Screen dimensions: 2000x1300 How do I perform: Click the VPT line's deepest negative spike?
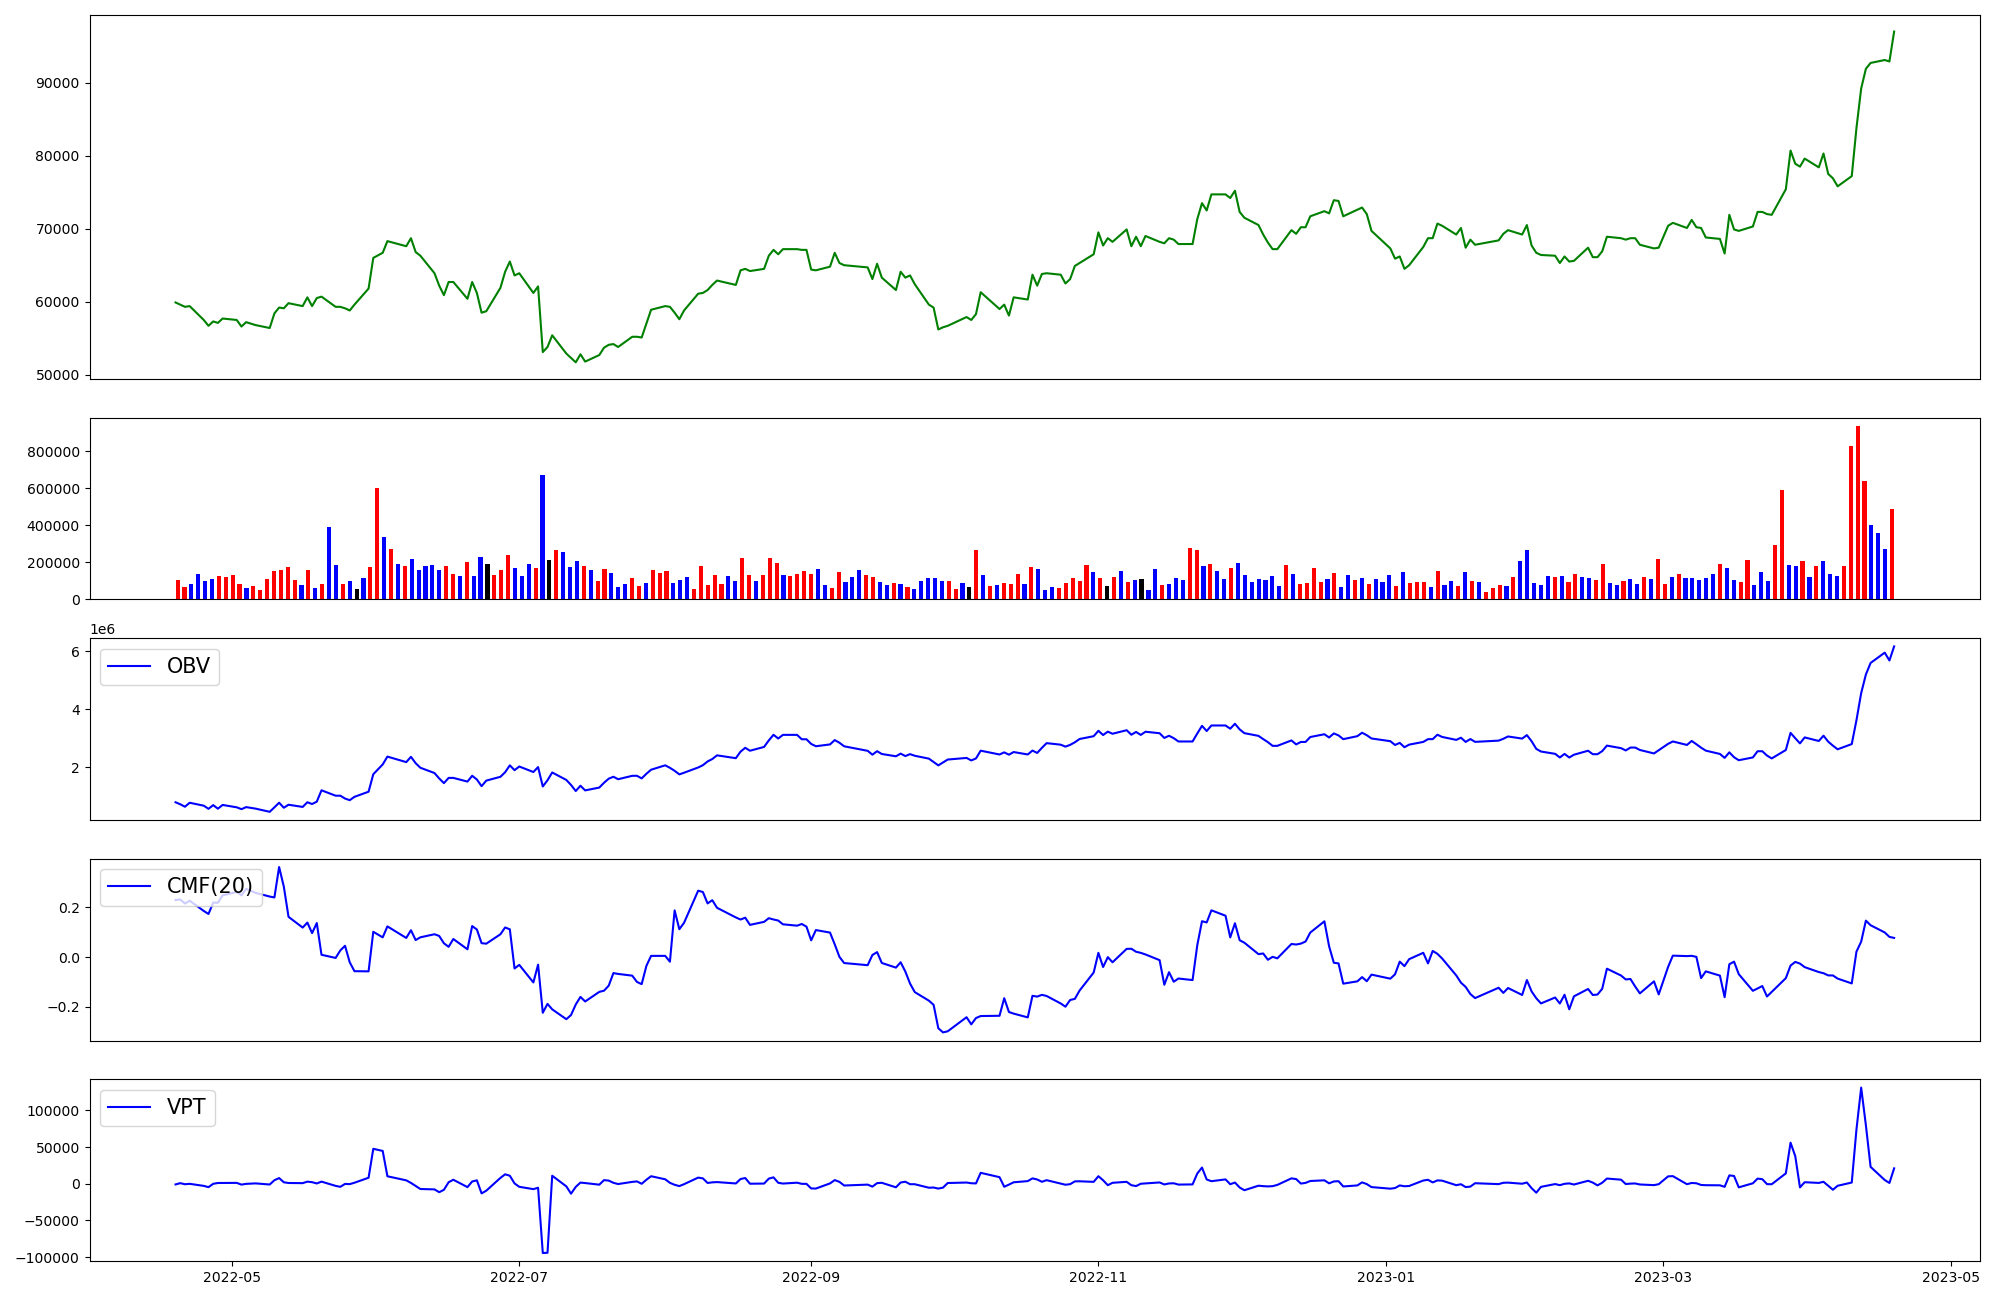click(544, 1252)
